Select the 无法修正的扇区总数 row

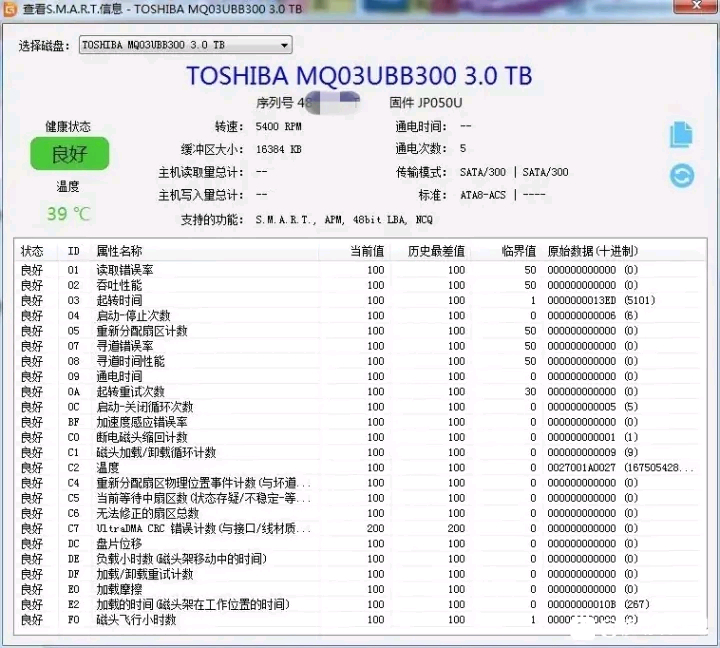[360, 513]
